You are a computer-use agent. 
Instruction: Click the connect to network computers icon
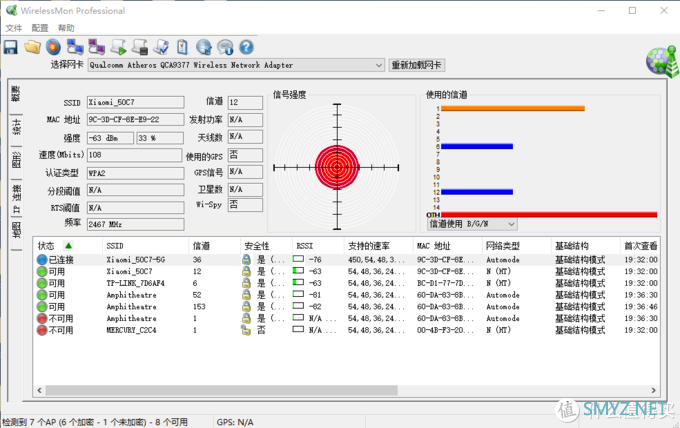pos(75,47)
